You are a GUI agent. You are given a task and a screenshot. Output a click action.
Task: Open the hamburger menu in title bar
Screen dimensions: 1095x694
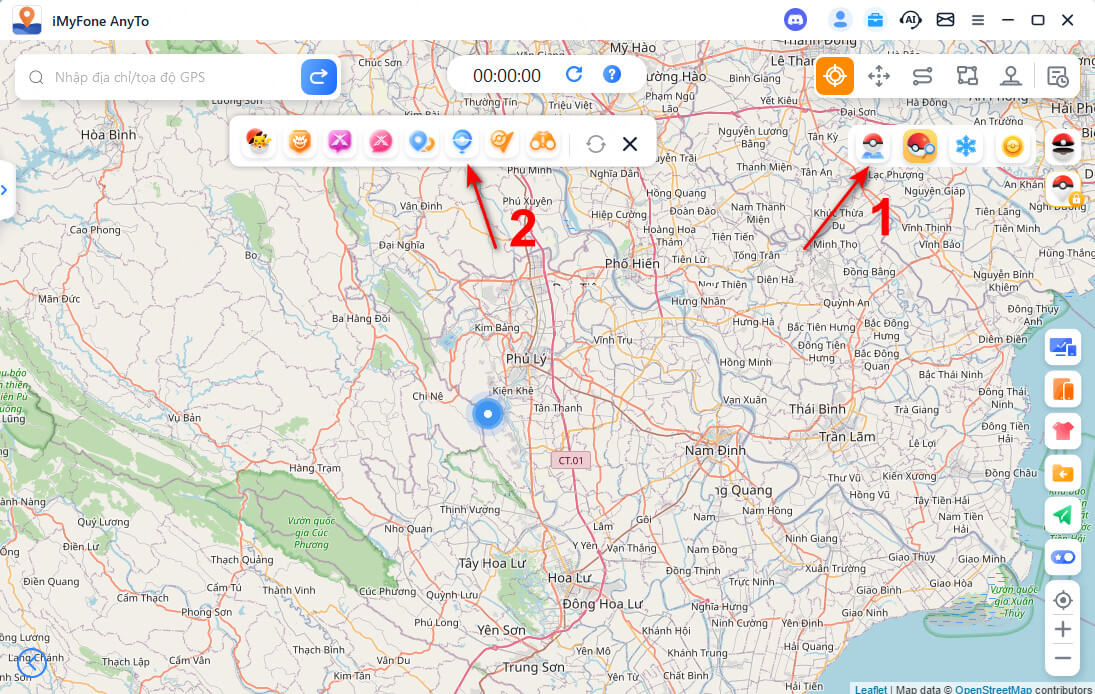coord(978,20)
